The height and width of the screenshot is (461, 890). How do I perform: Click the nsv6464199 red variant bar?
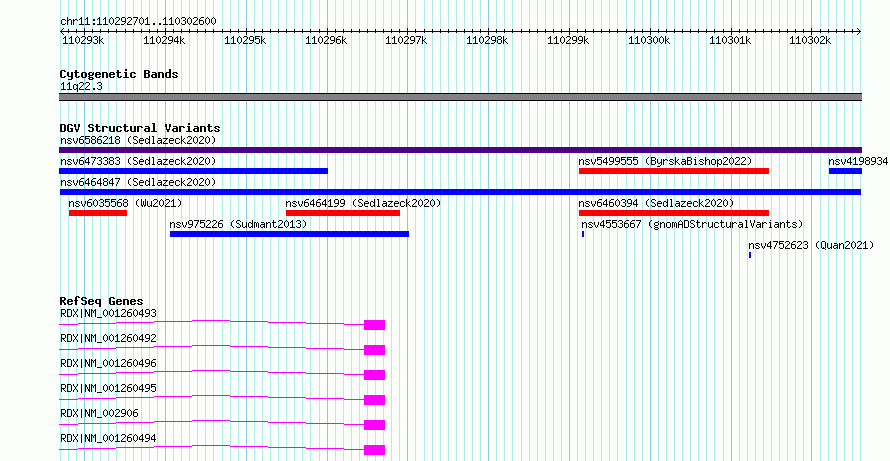pos(343,213)
